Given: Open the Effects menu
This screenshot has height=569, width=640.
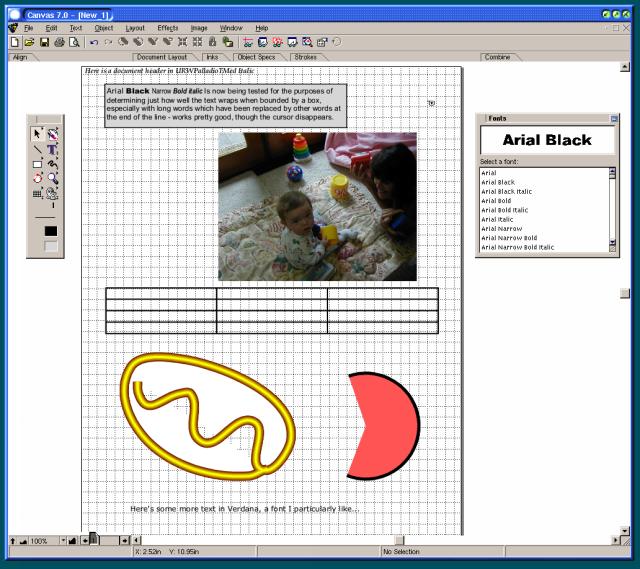Looking at the screenshot, I should point(167,28).
